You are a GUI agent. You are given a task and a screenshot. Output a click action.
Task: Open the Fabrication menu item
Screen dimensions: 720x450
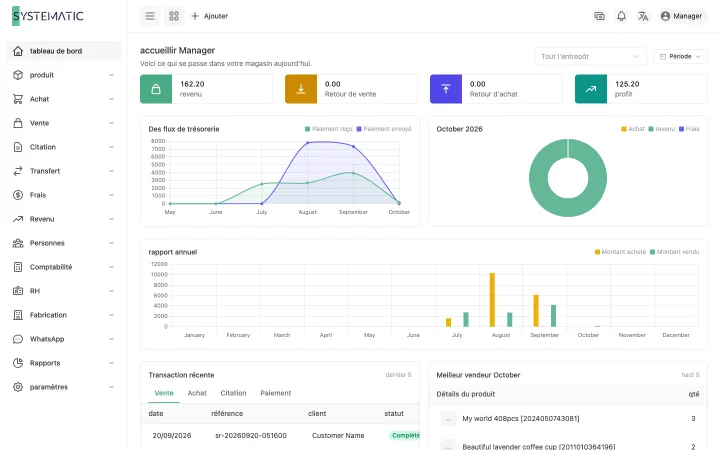tap(64, 315)
